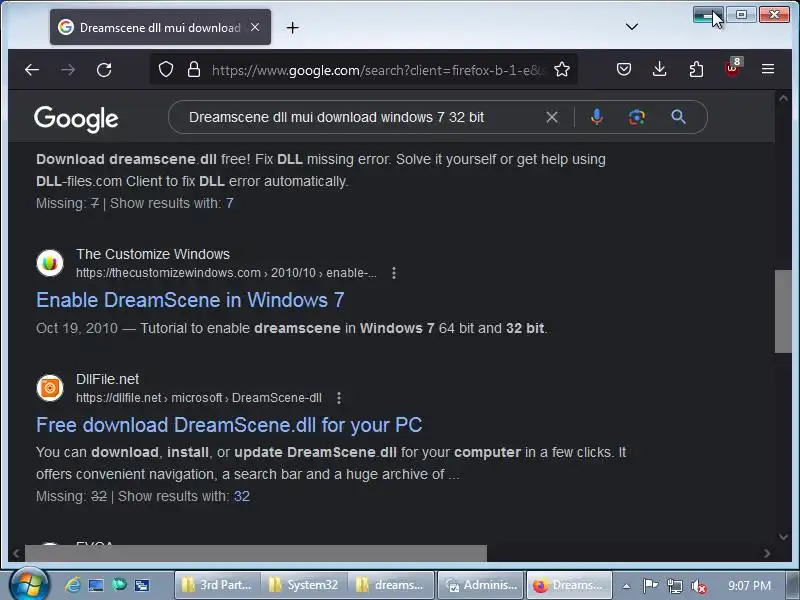800x600 pixels.
Task: Open thecustomizewindows.com URL breadcrumb
Action: point(226,273)
